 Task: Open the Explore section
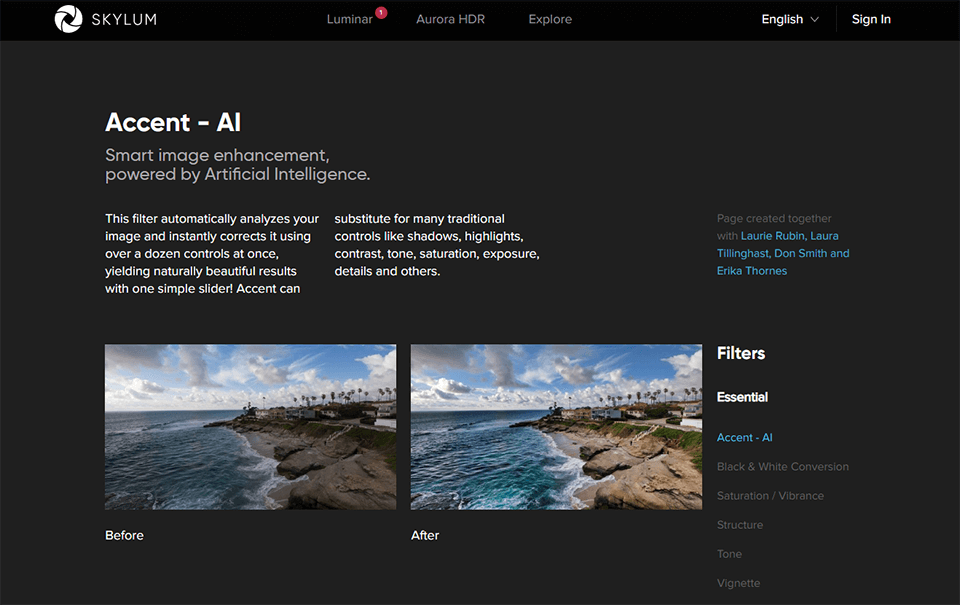click(549, 19)
